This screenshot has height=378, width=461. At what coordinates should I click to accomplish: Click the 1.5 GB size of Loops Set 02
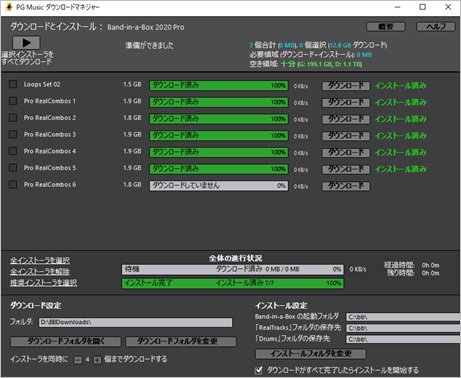pos(132,84)
